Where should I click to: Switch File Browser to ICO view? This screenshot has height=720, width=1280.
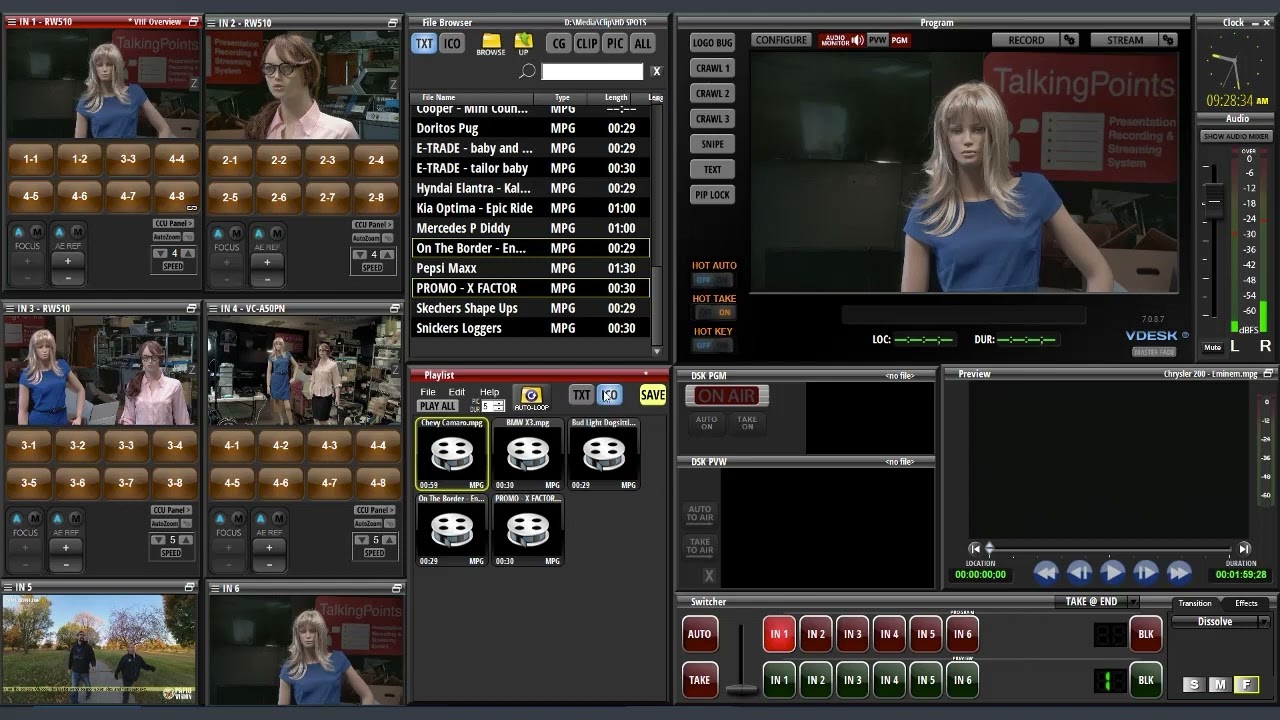(452, 44)
